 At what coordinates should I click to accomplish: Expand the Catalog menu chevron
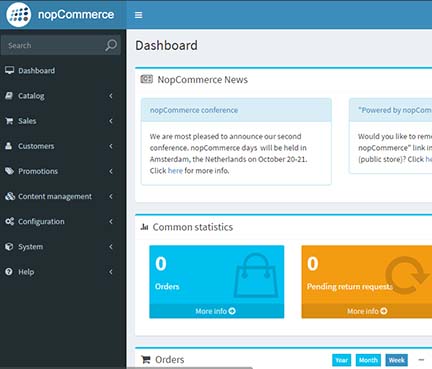coord(111,96)
